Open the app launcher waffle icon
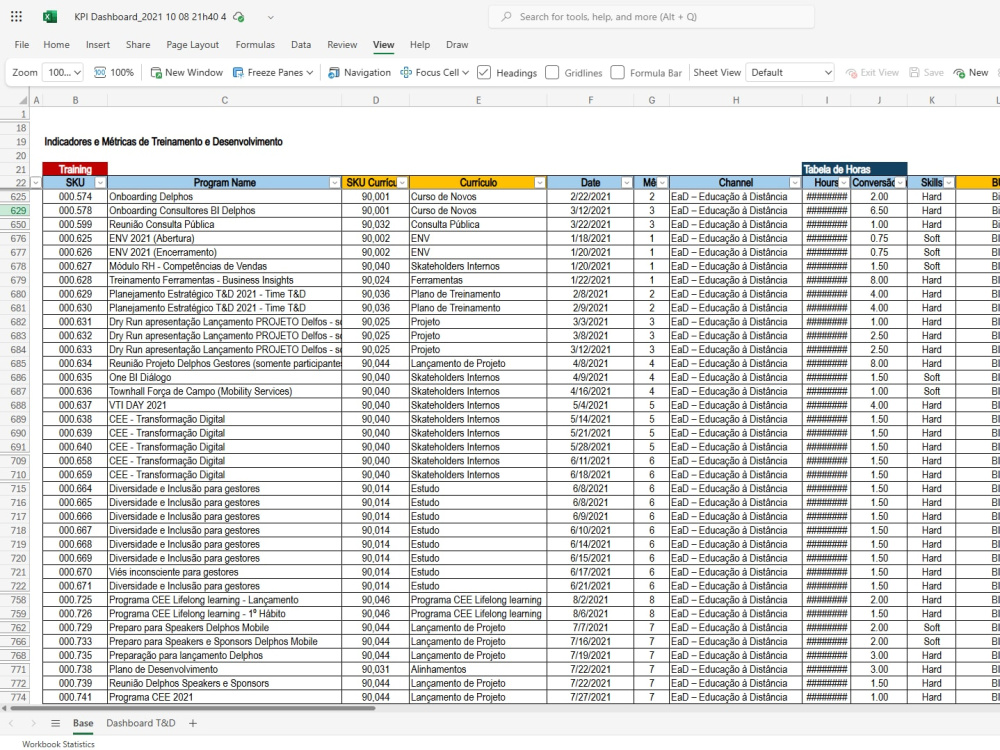The height and width of the screenshot is (750, 1000). click(x=17, y=17)
